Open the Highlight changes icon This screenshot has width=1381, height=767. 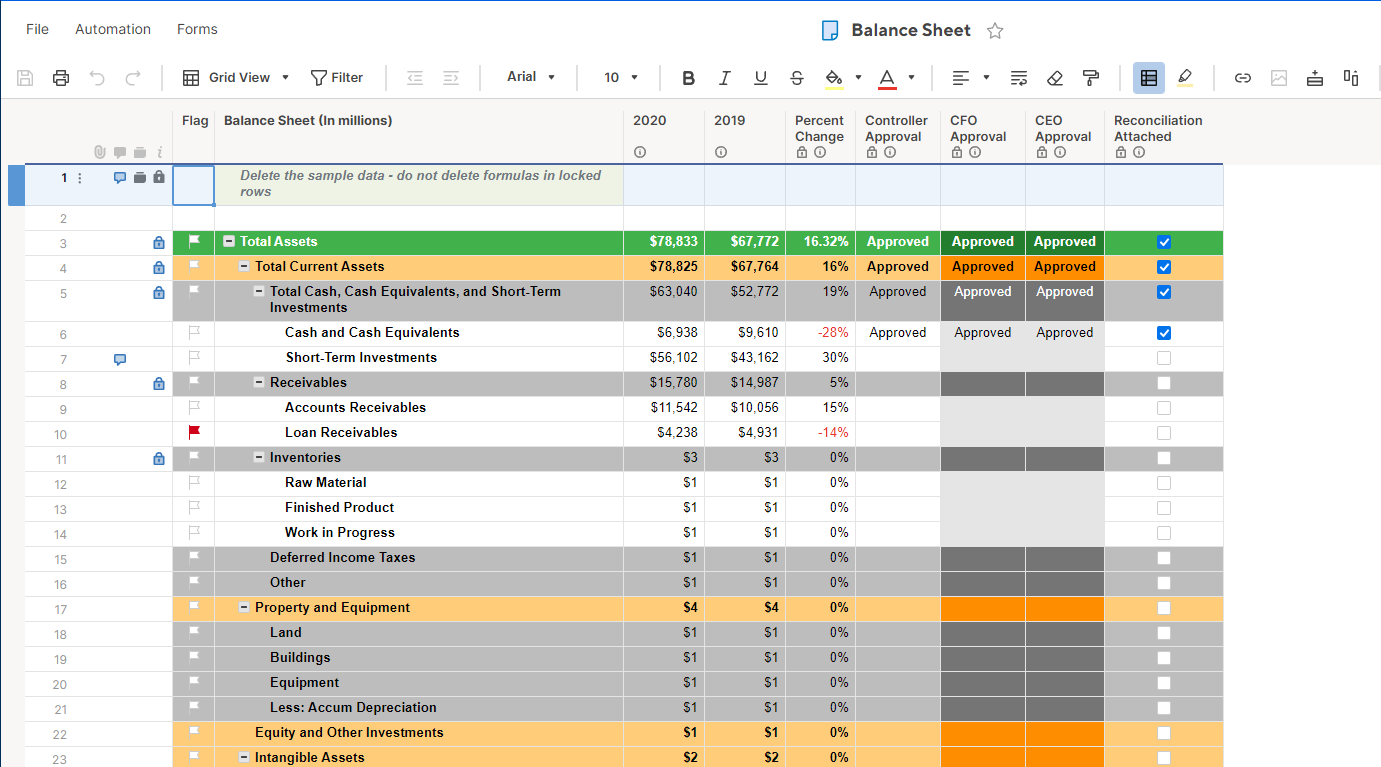[x=1185, y=78]
